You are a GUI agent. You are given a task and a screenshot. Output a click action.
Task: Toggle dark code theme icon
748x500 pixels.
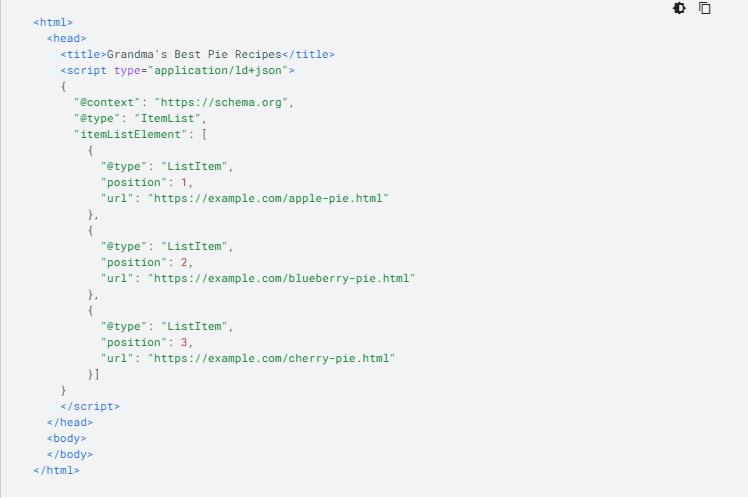click(679, 8)
